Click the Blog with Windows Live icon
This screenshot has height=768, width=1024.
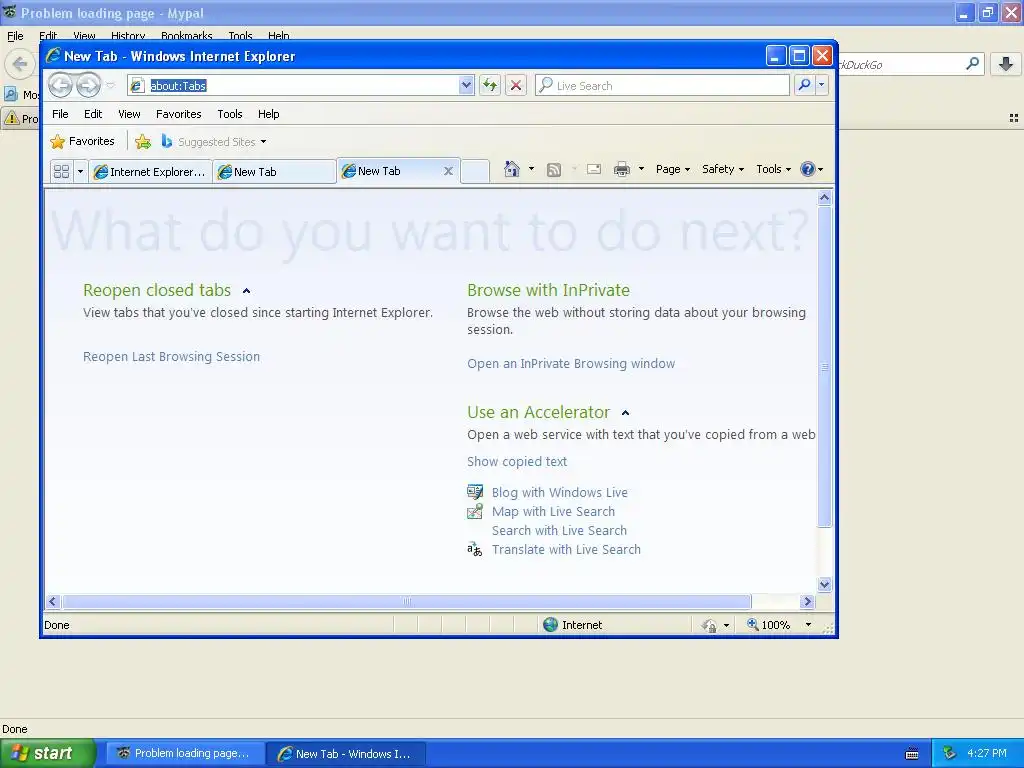(475, 492)
